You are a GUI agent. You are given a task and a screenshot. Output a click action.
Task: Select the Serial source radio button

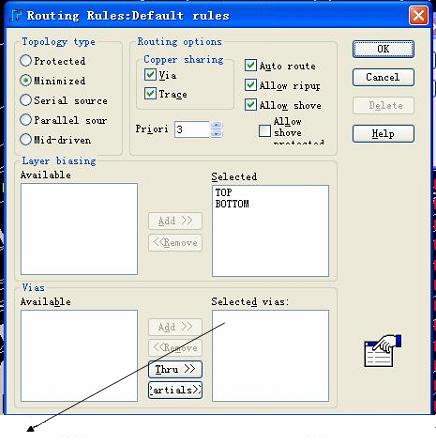(25, 100)
